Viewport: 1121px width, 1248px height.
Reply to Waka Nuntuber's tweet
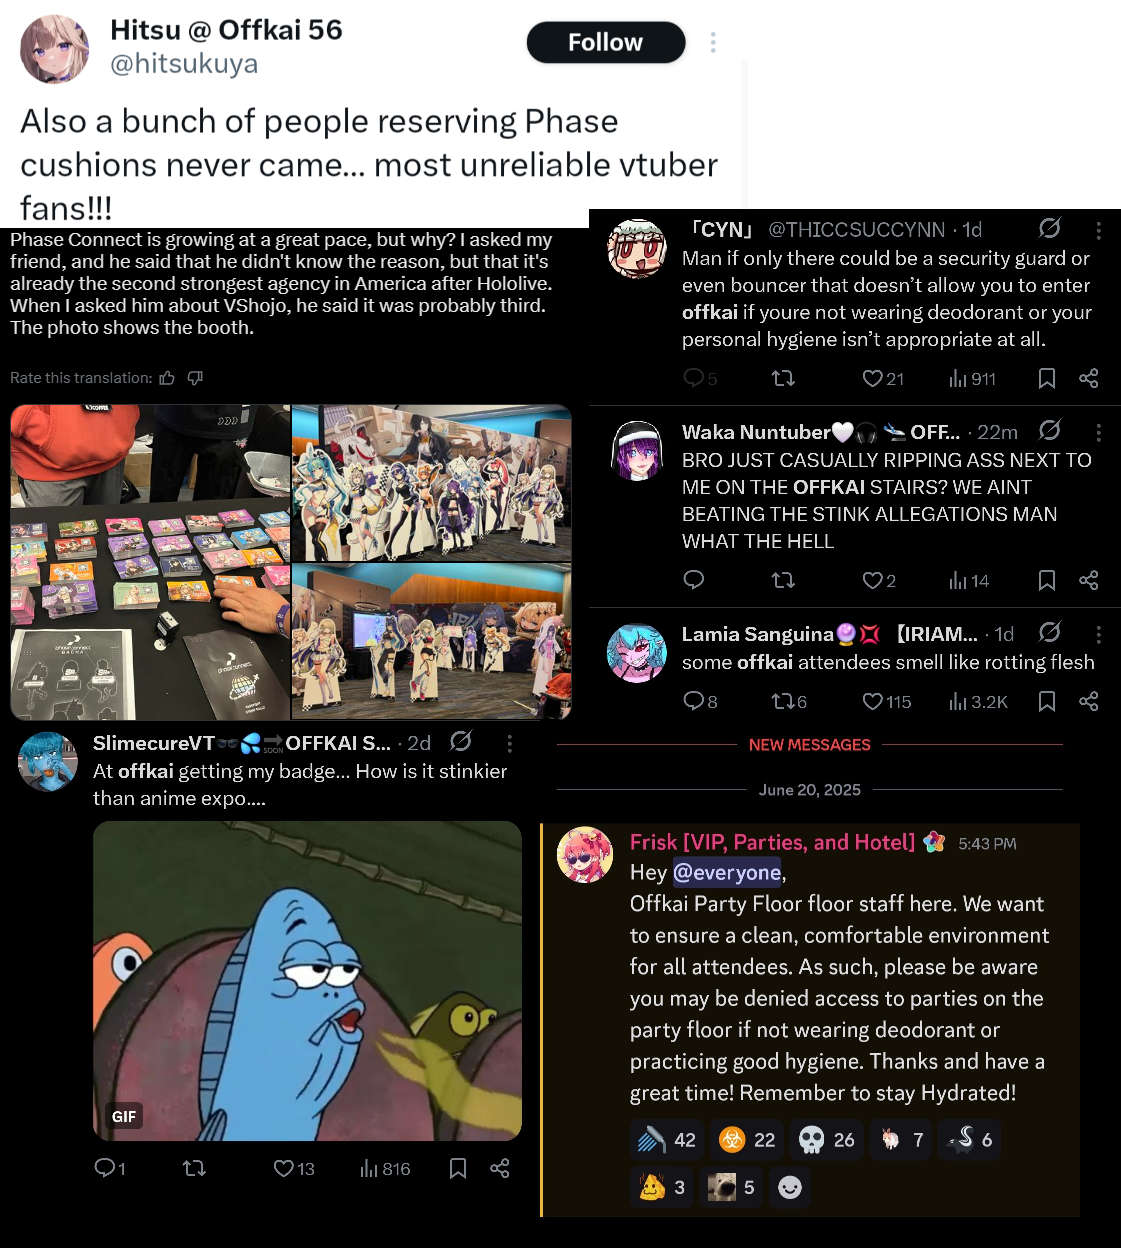click(693, 580)
